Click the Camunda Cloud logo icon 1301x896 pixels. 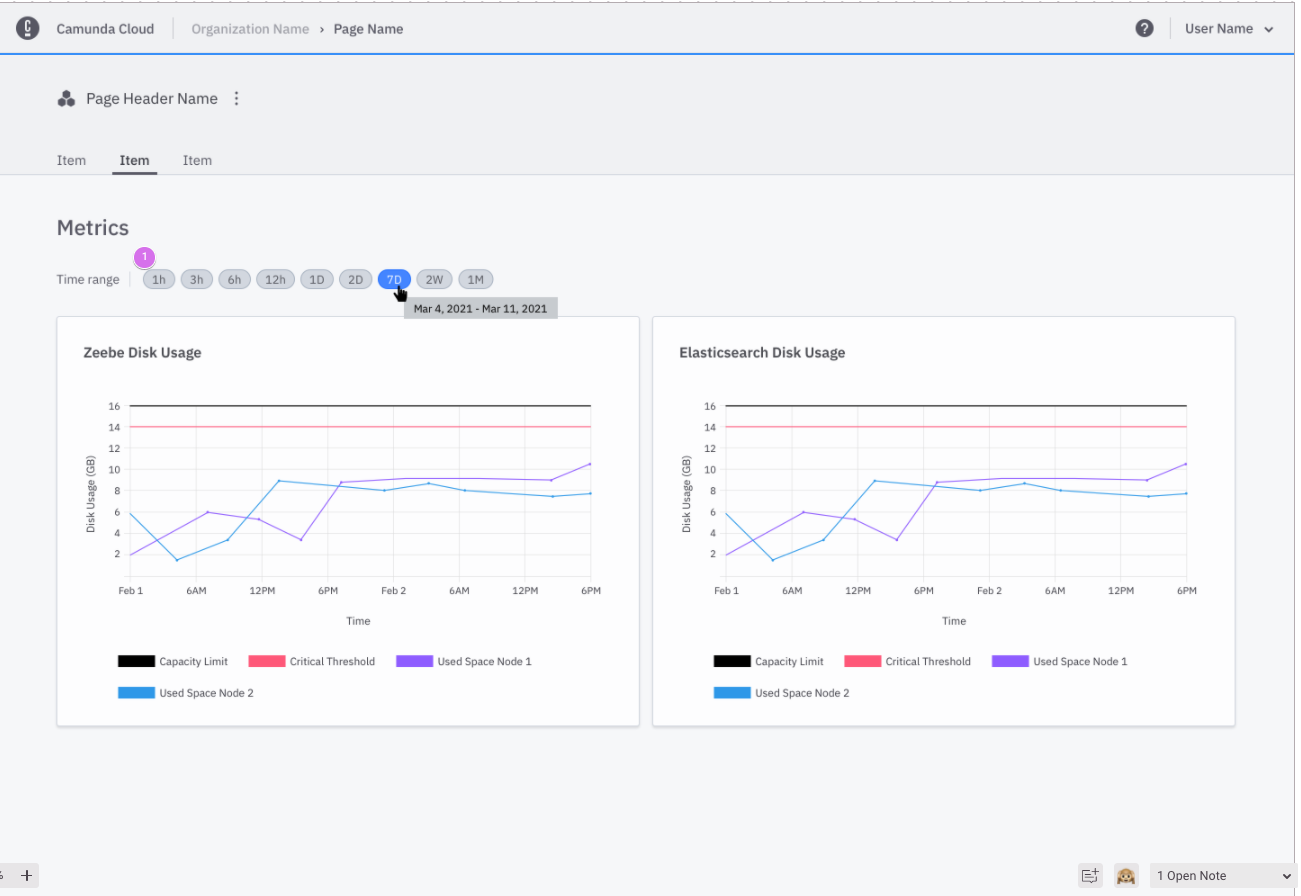pyautogui.click(x=28, y=29)
